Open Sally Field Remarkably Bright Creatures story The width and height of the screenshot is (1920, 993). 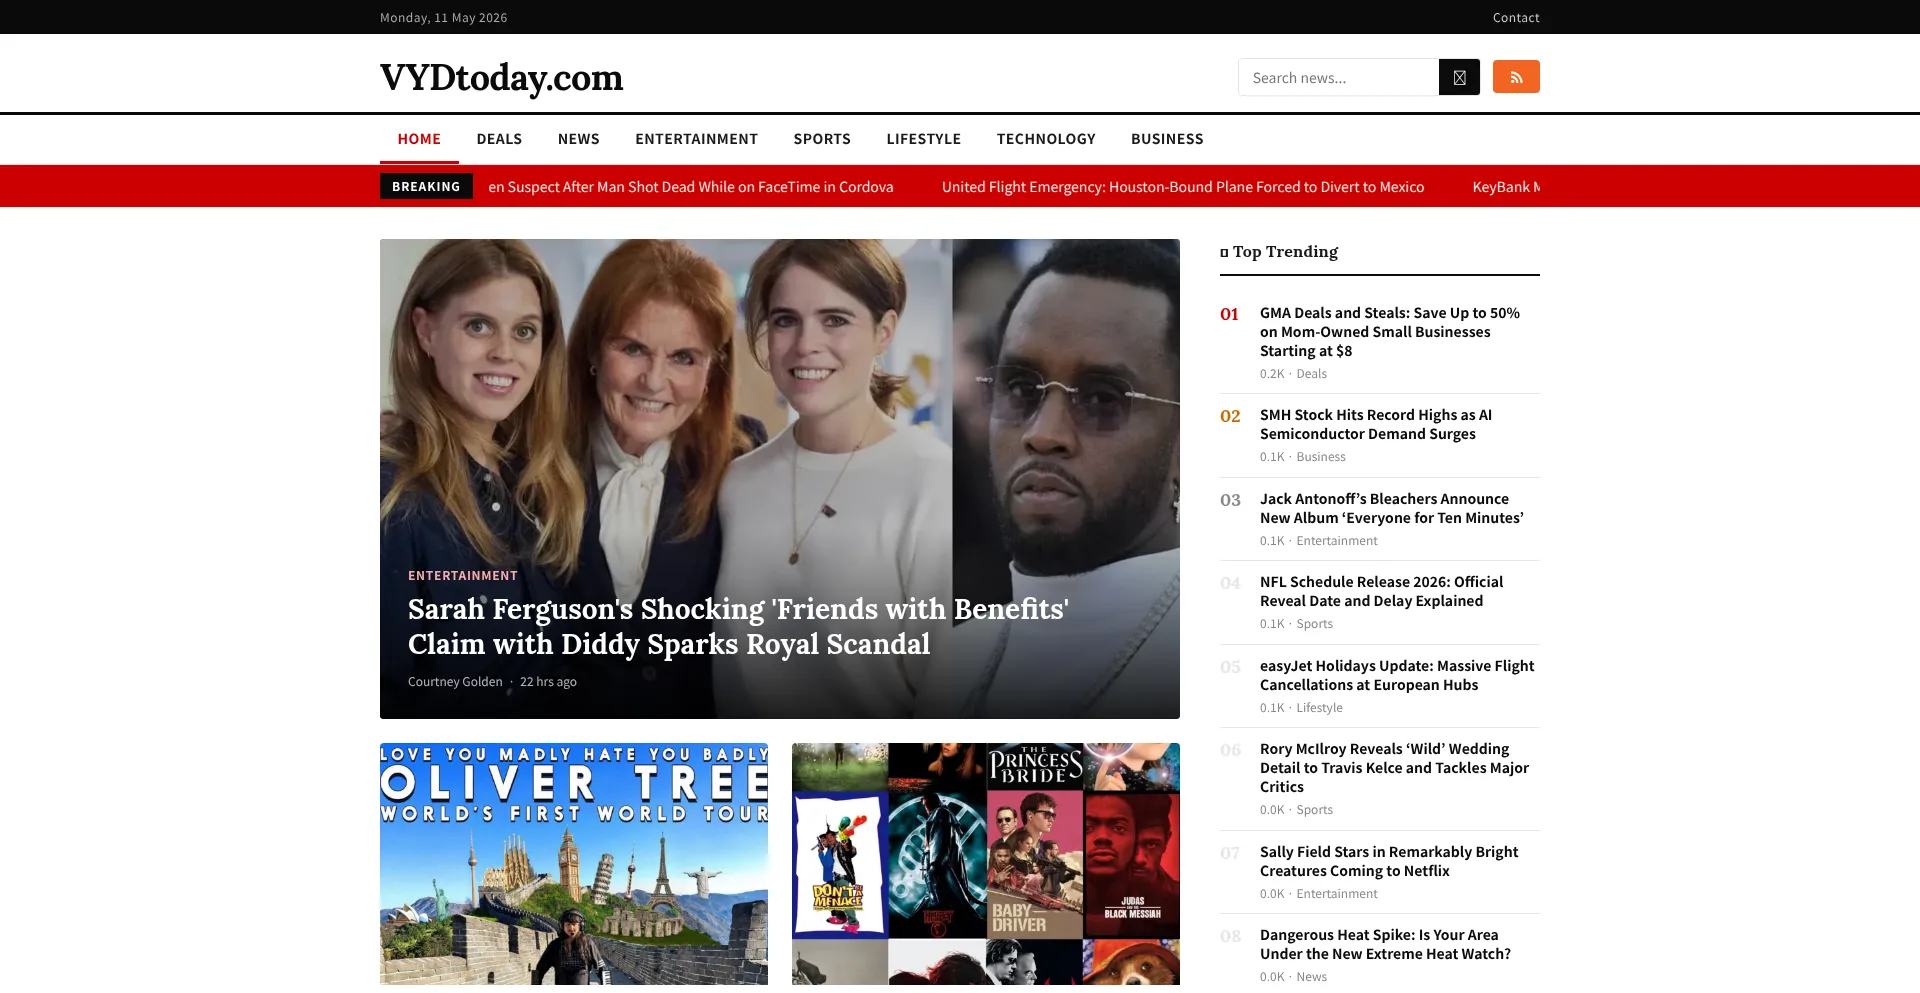[1389, 861]
